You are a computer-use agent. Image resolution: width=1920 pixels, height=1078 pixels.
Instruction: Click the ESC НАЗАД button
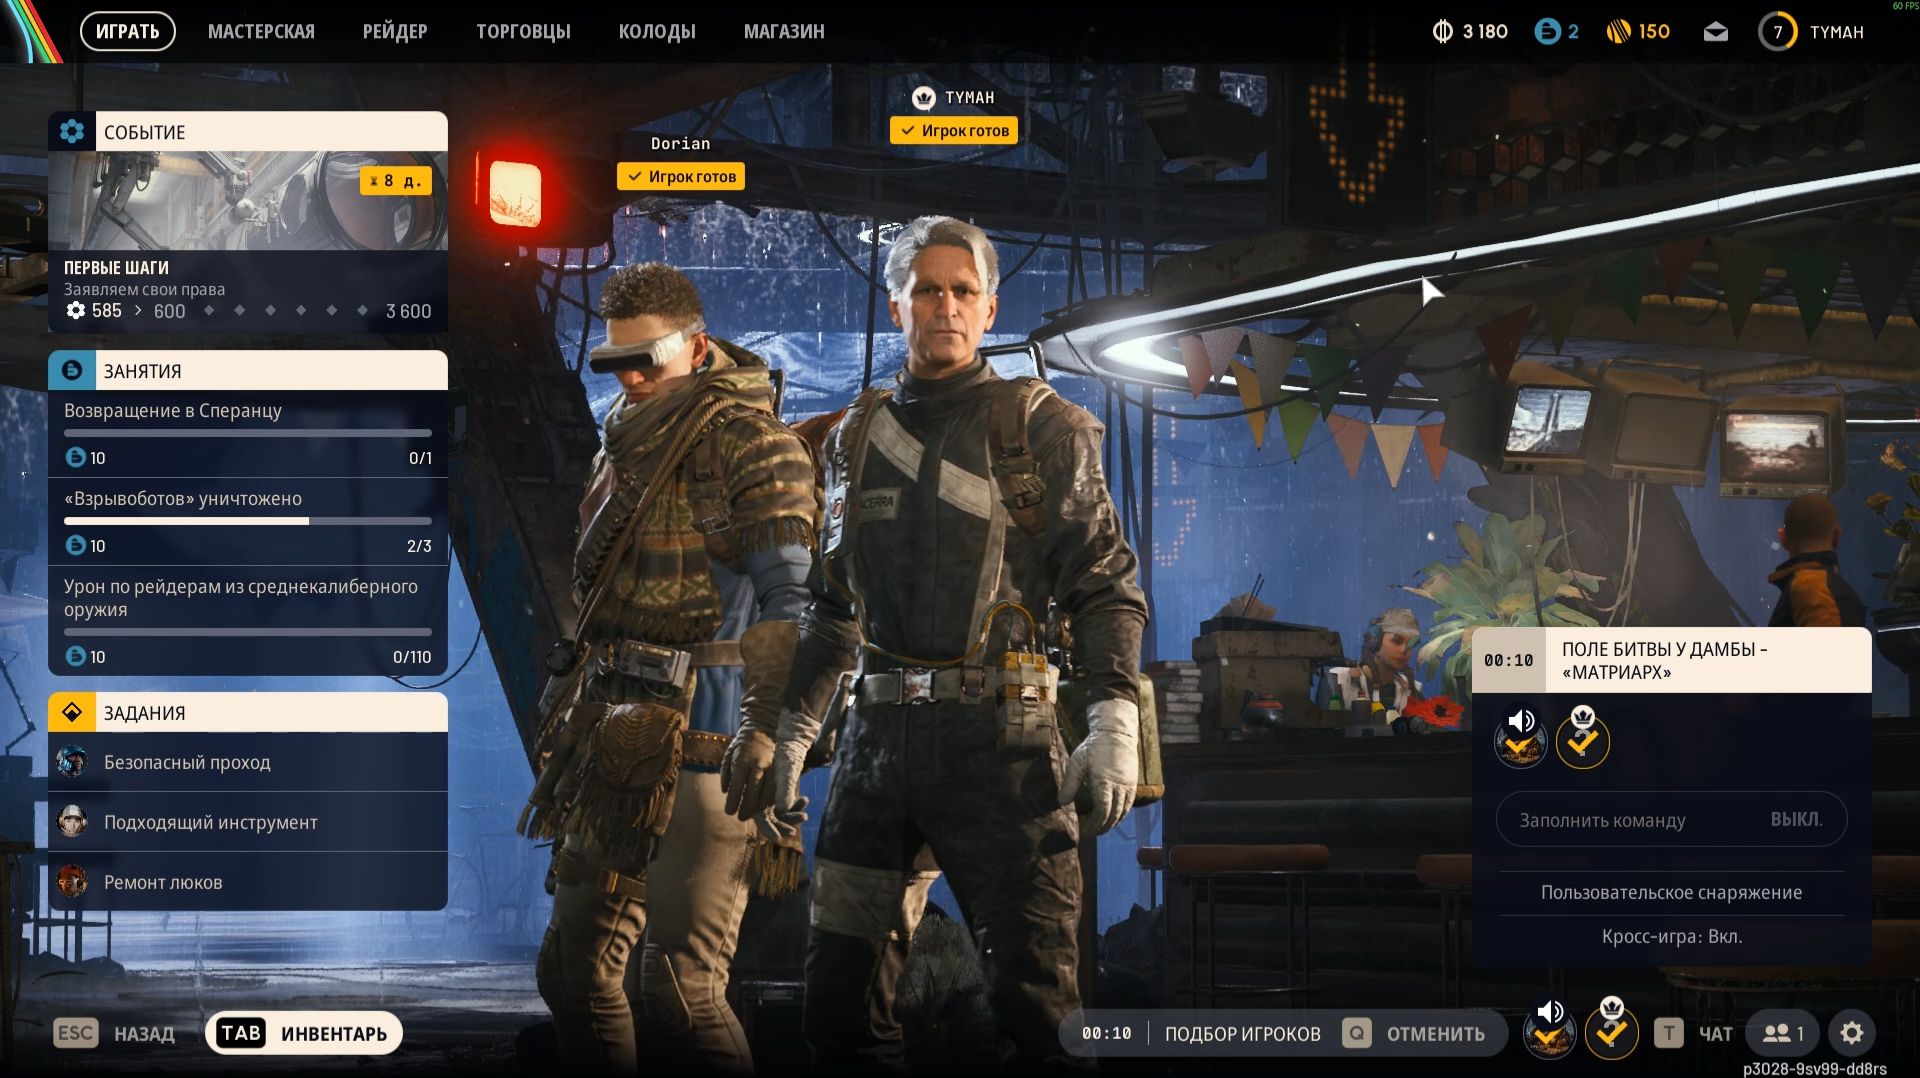[114, 1033]
